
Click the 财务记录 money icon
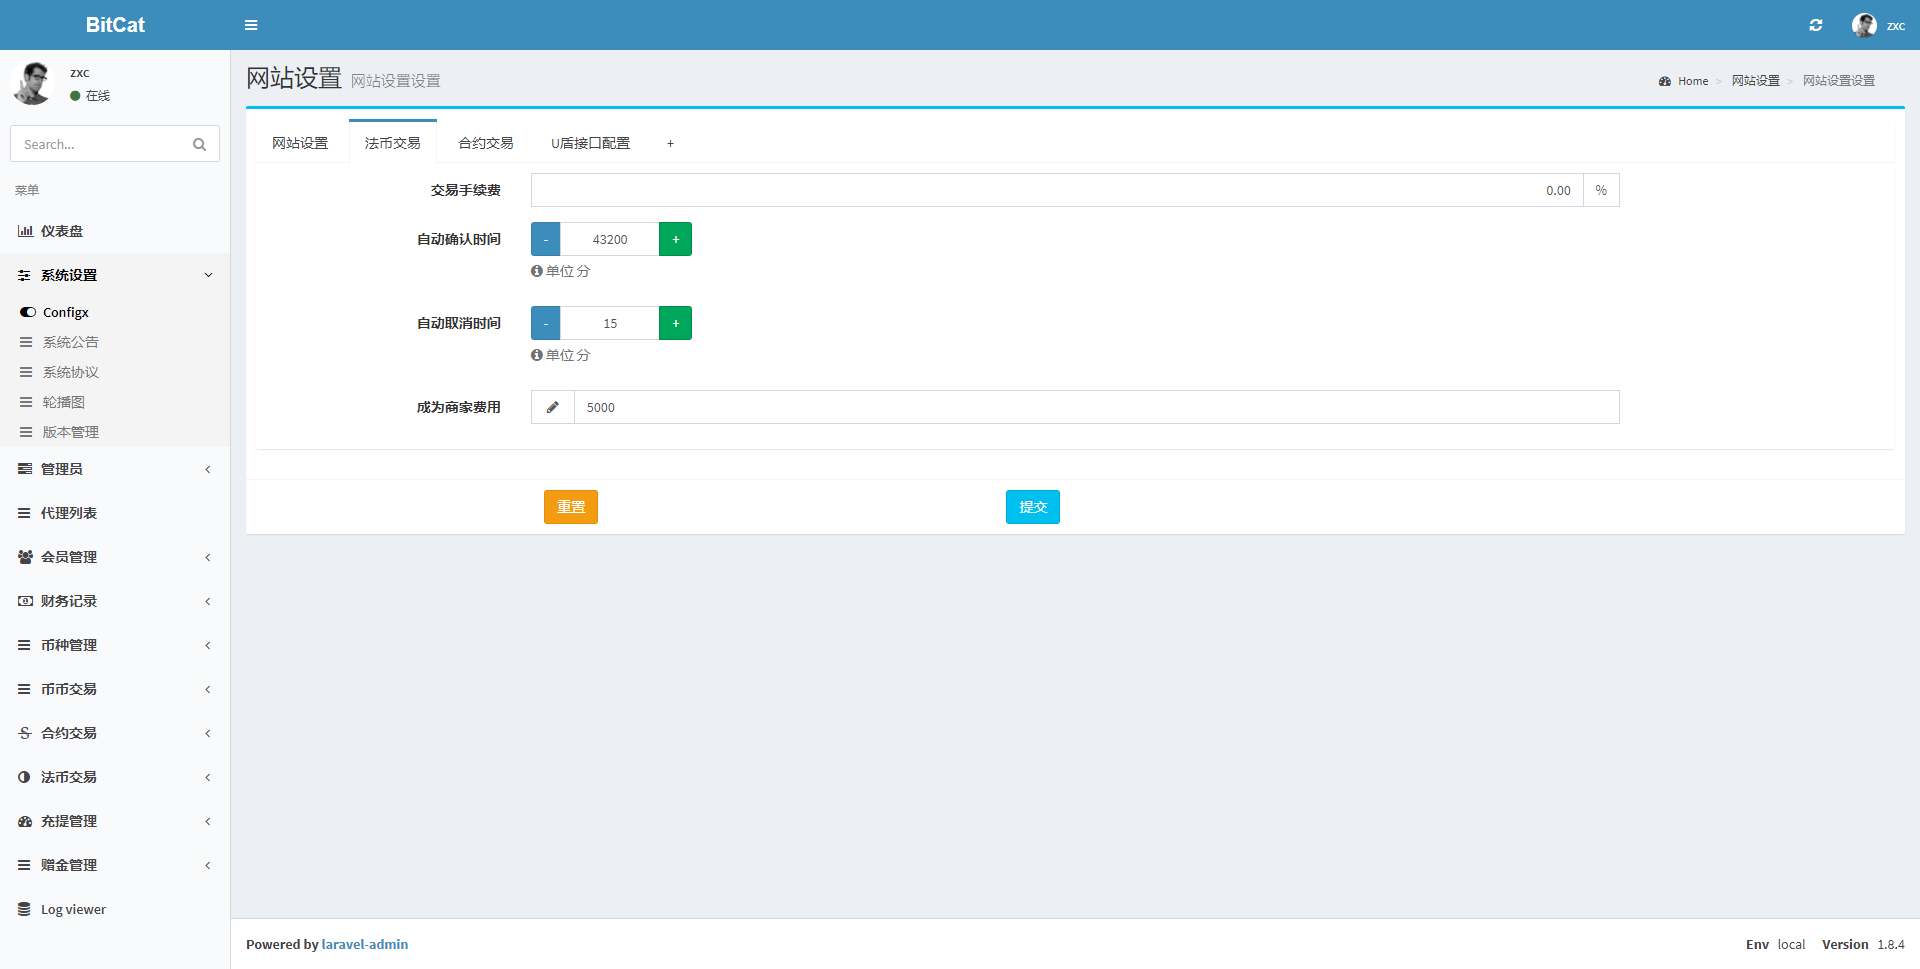tap(25, 601)
